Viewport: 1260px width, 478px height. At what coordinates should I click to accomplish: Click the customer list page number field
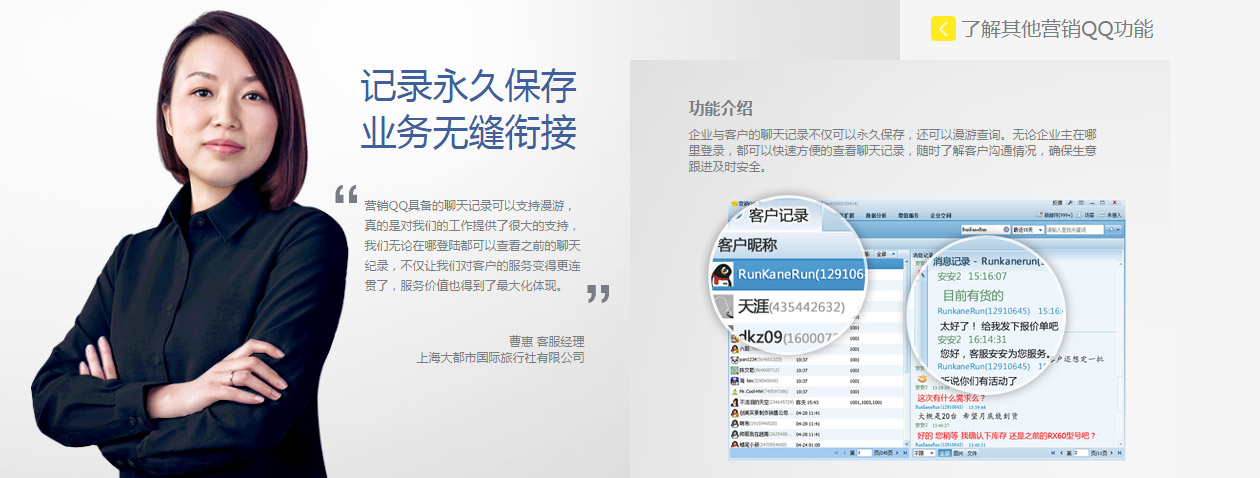[x=865, y=453]
